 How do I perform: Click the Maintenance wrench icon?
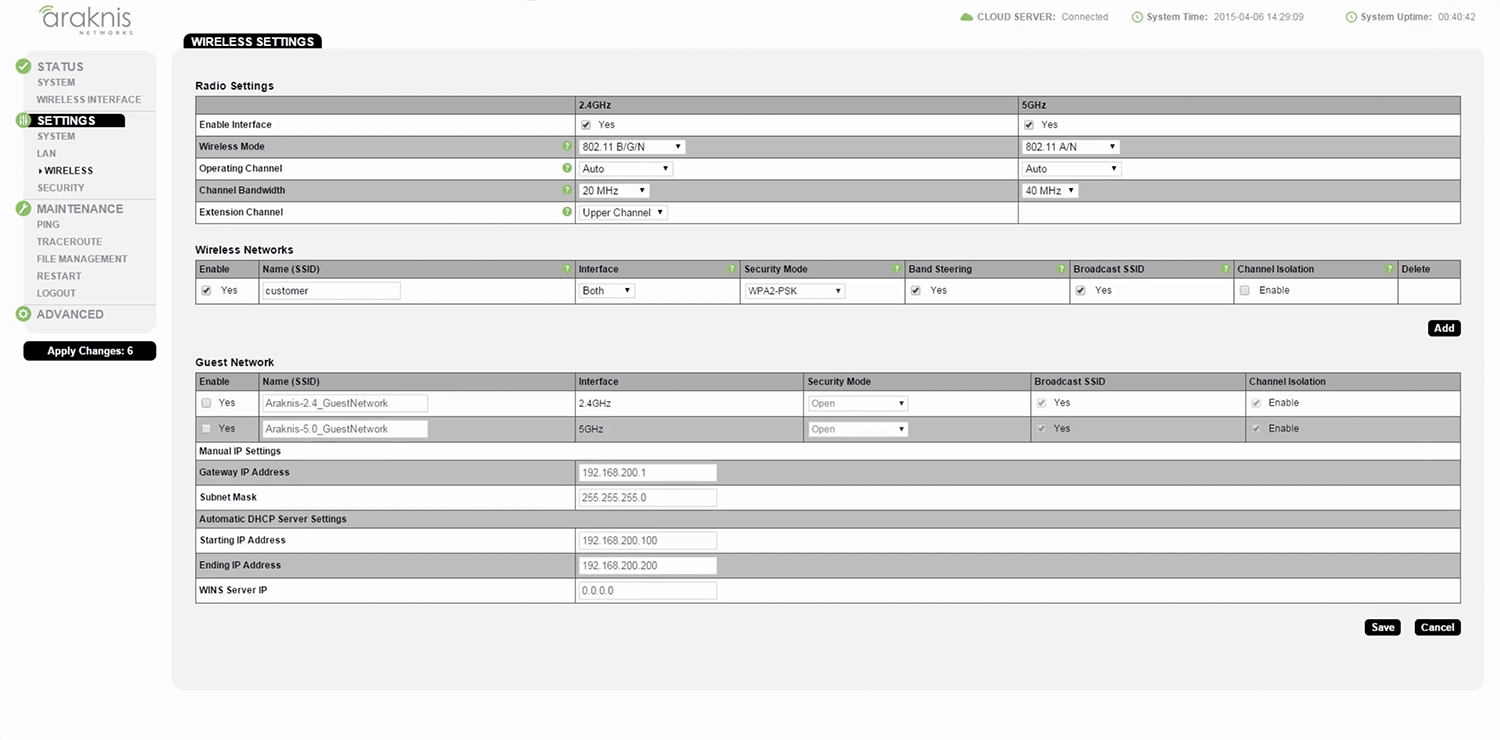click(x=23, y=209)
